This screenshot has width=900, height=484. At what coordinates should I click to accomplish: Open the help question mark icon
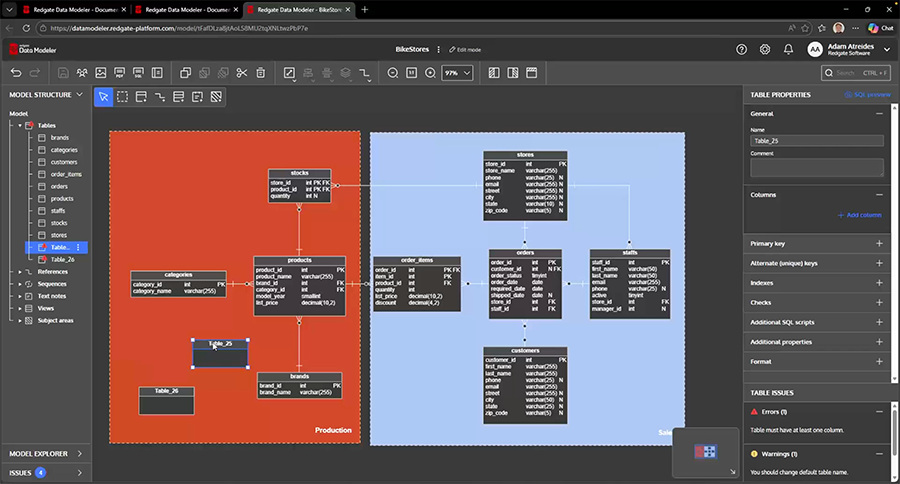click(x=741, y=49)
